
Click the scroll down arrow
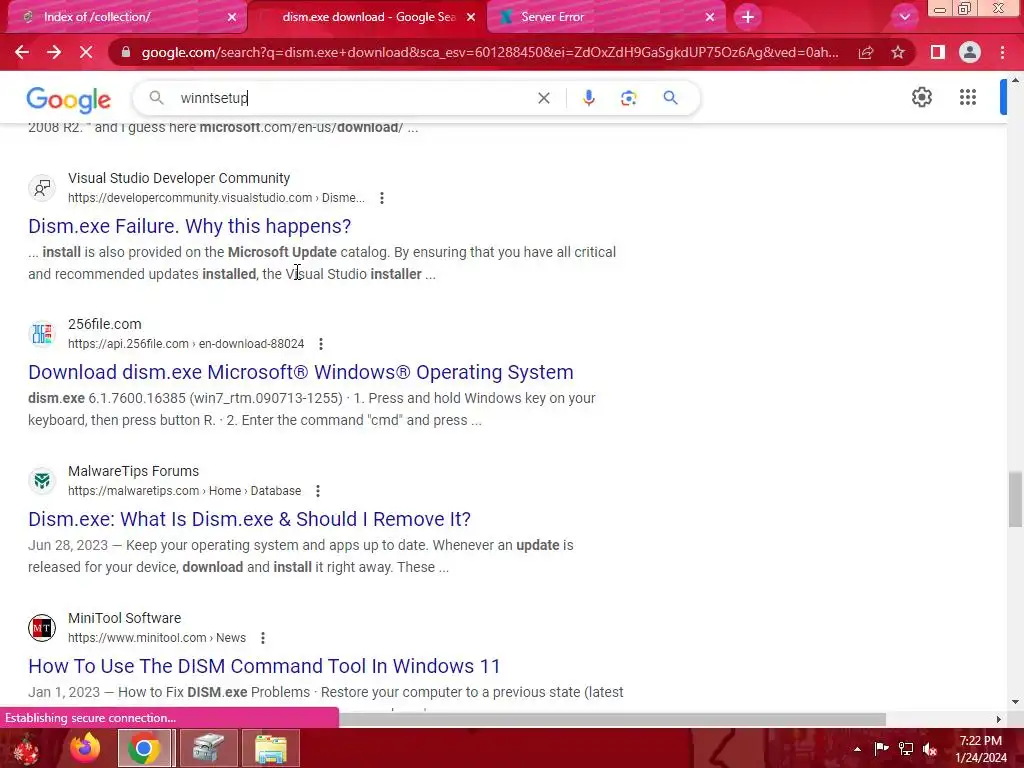1015,702
